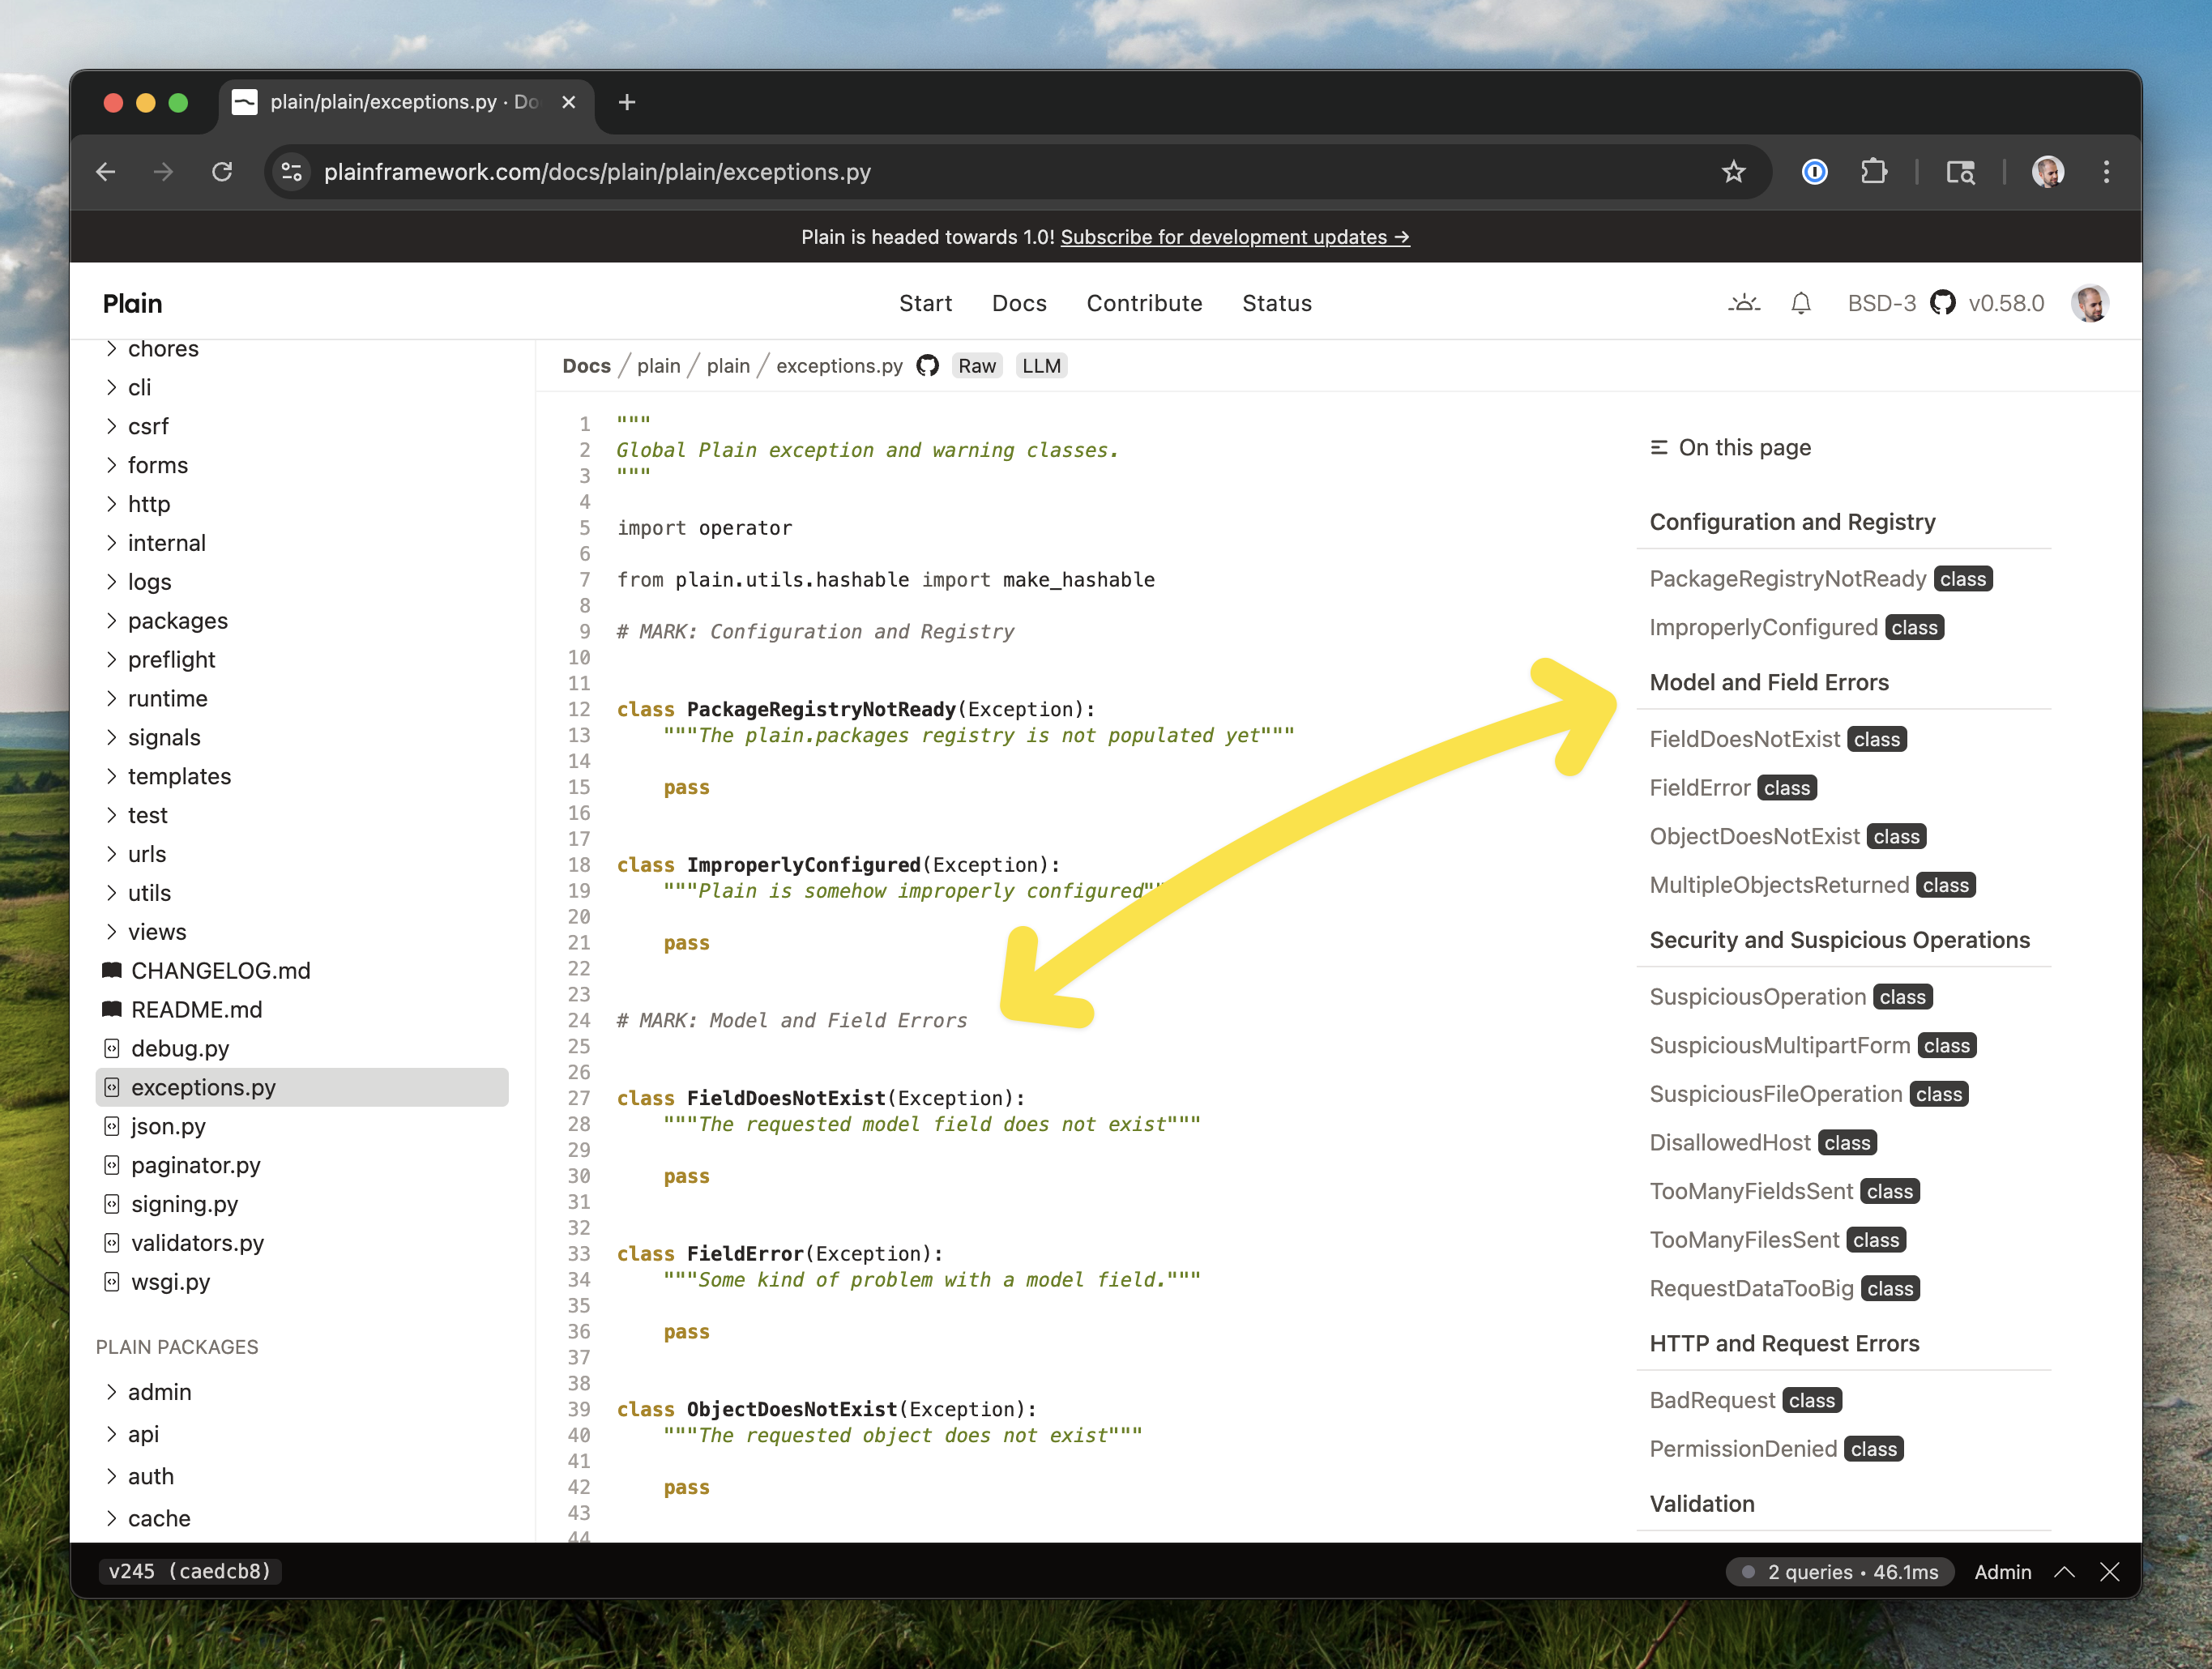The width and height of the screenshot is (2212, 1669).
Task: Collapse the debug toolbar with caret icon
Action: (x=2064, y=1572)
